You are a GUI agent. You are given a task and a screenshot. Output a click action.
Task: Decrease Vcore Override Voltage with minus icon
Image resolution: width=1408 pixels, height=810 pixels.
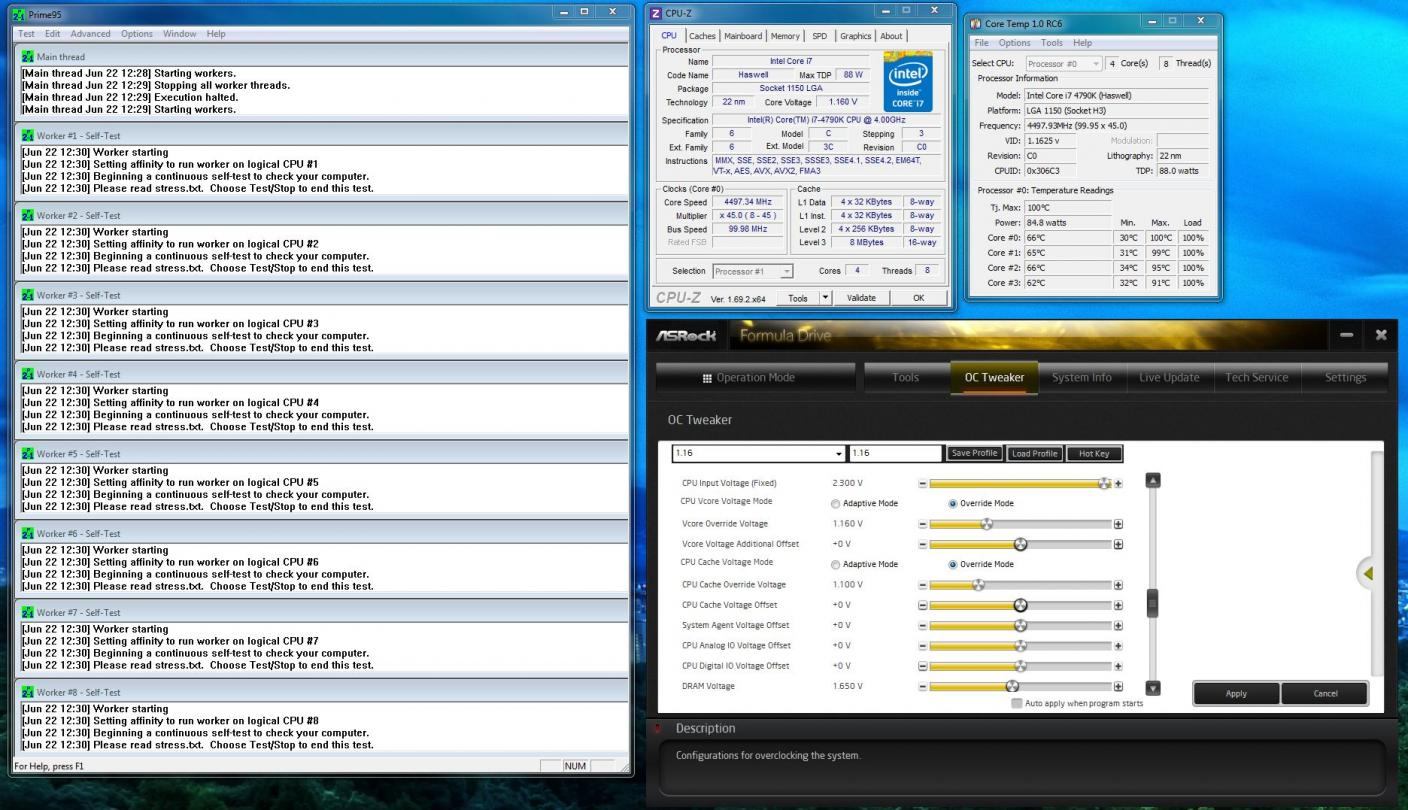[922, 523]
